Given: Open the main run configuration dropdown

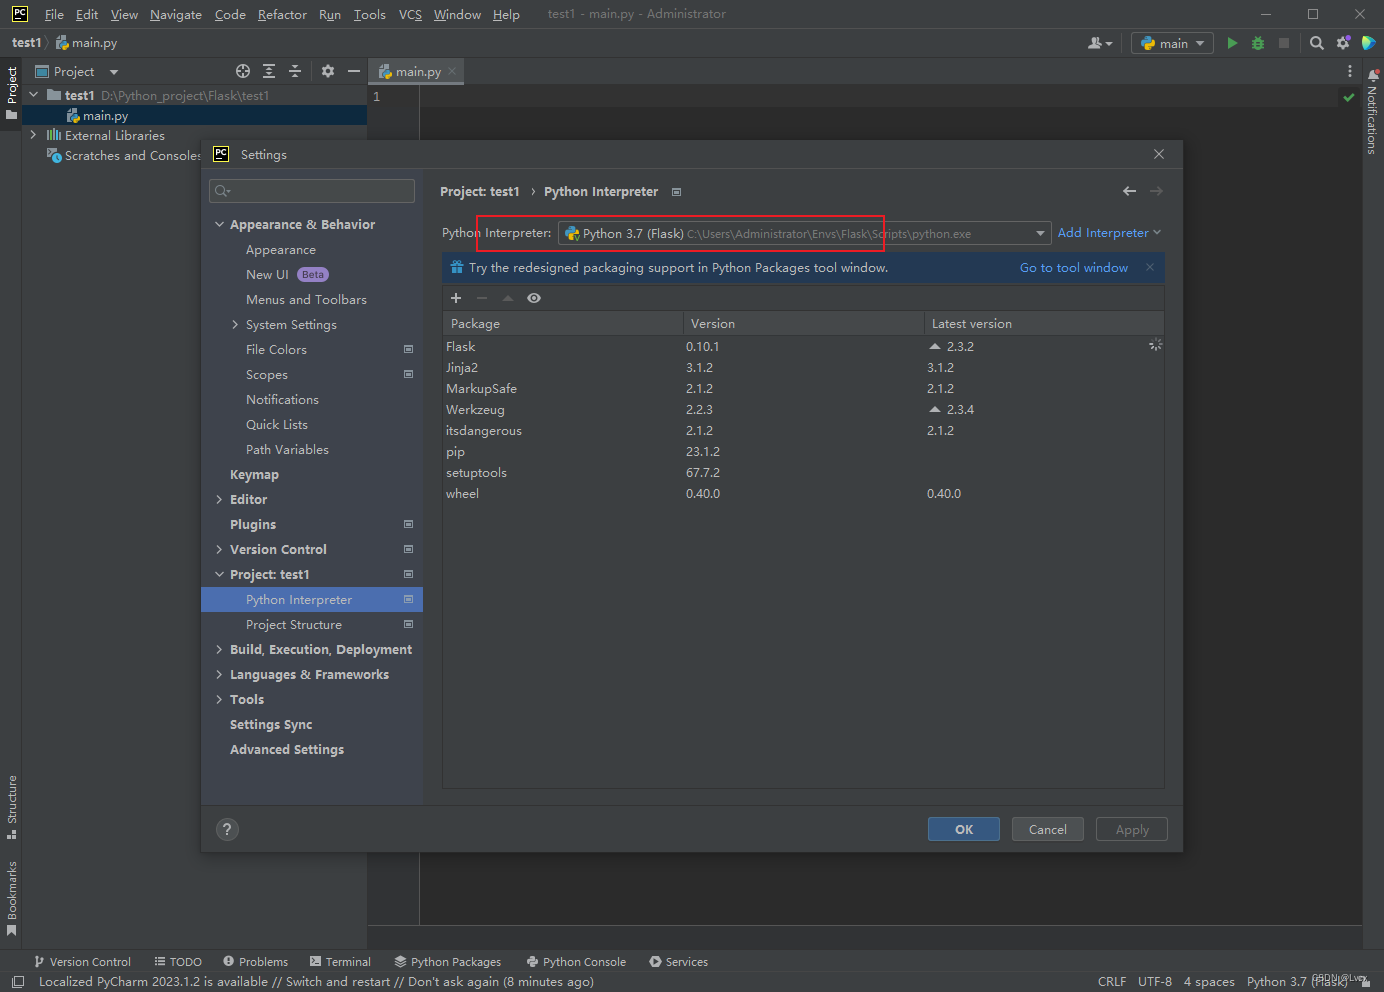Looking at the screenshot, I should tap(1173, 43).
